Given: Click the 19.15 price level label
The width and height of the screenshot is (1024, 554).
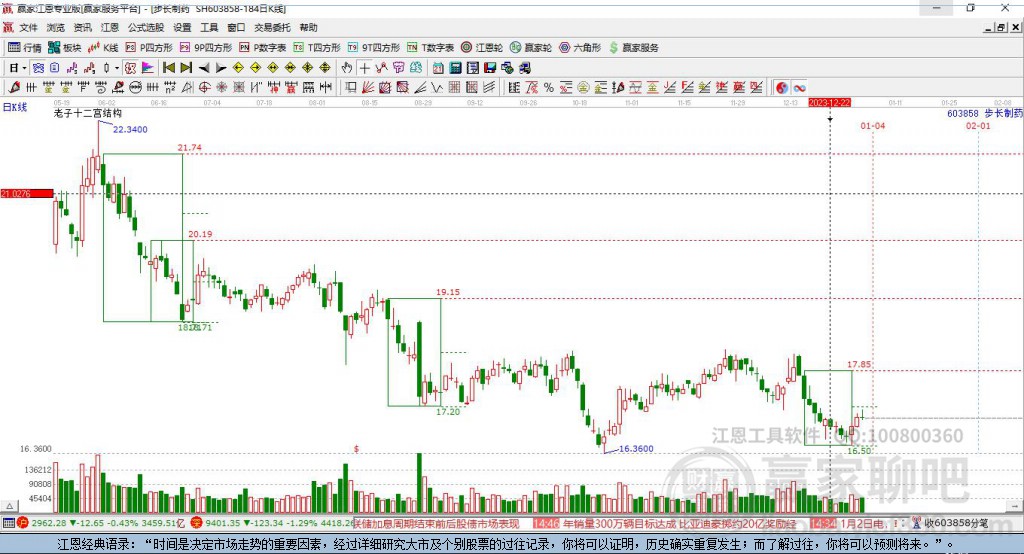Looking at the screenshot, I should point(448,292).
